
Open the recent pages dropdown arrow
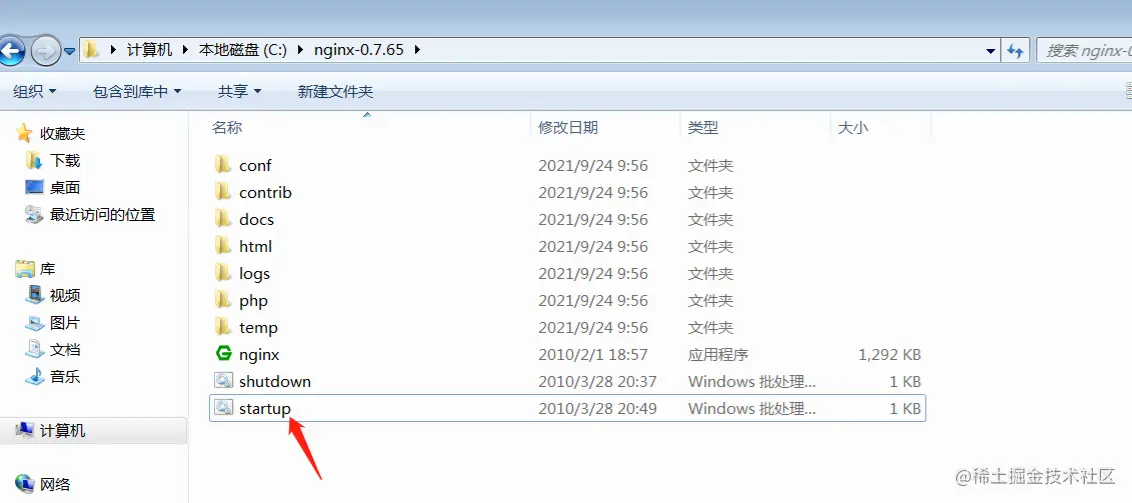click(x=69, y=51)
